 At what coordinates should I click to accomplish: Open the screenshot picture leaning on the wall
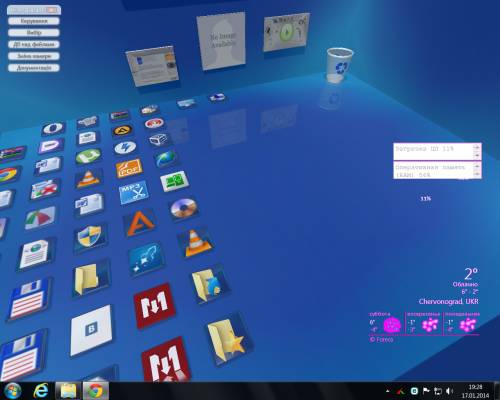(152, 67)
